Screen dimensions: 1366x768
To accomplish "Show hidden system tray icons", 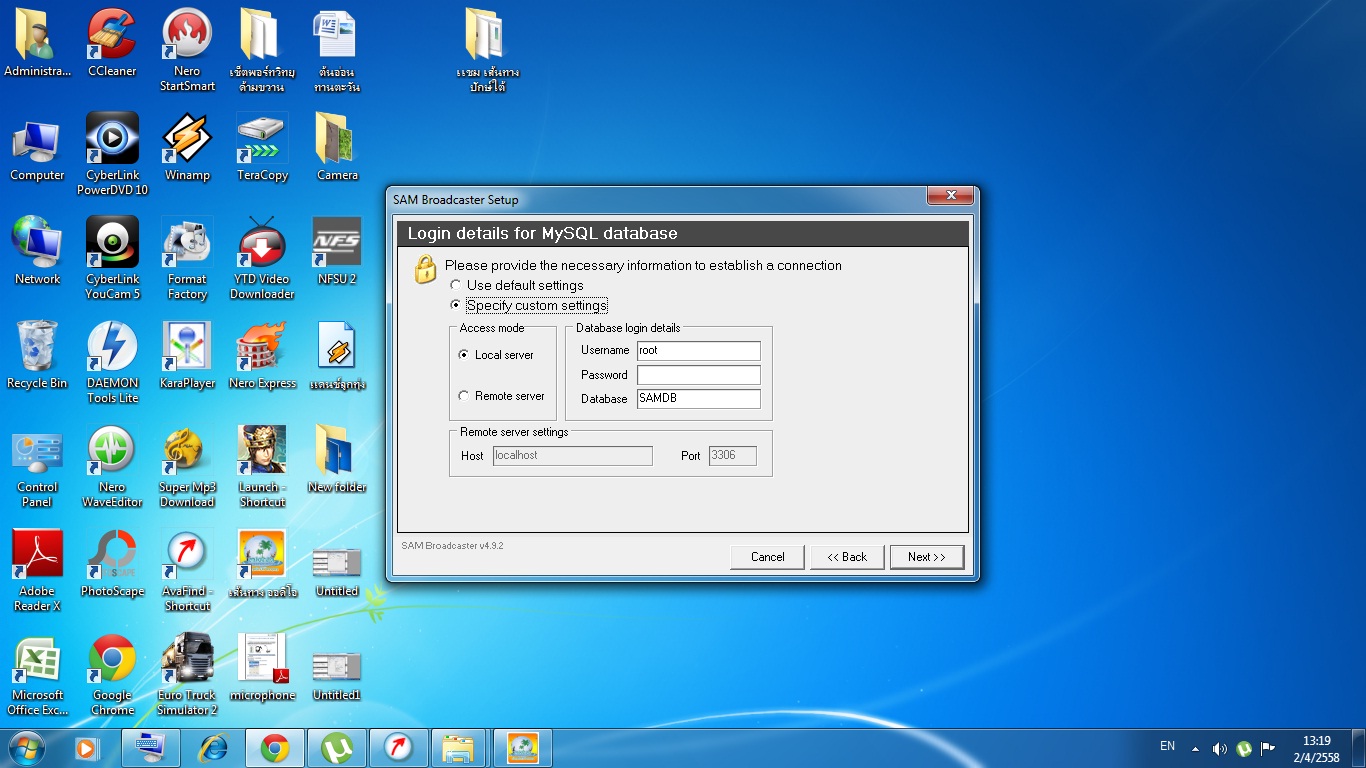I will 1195,748.
